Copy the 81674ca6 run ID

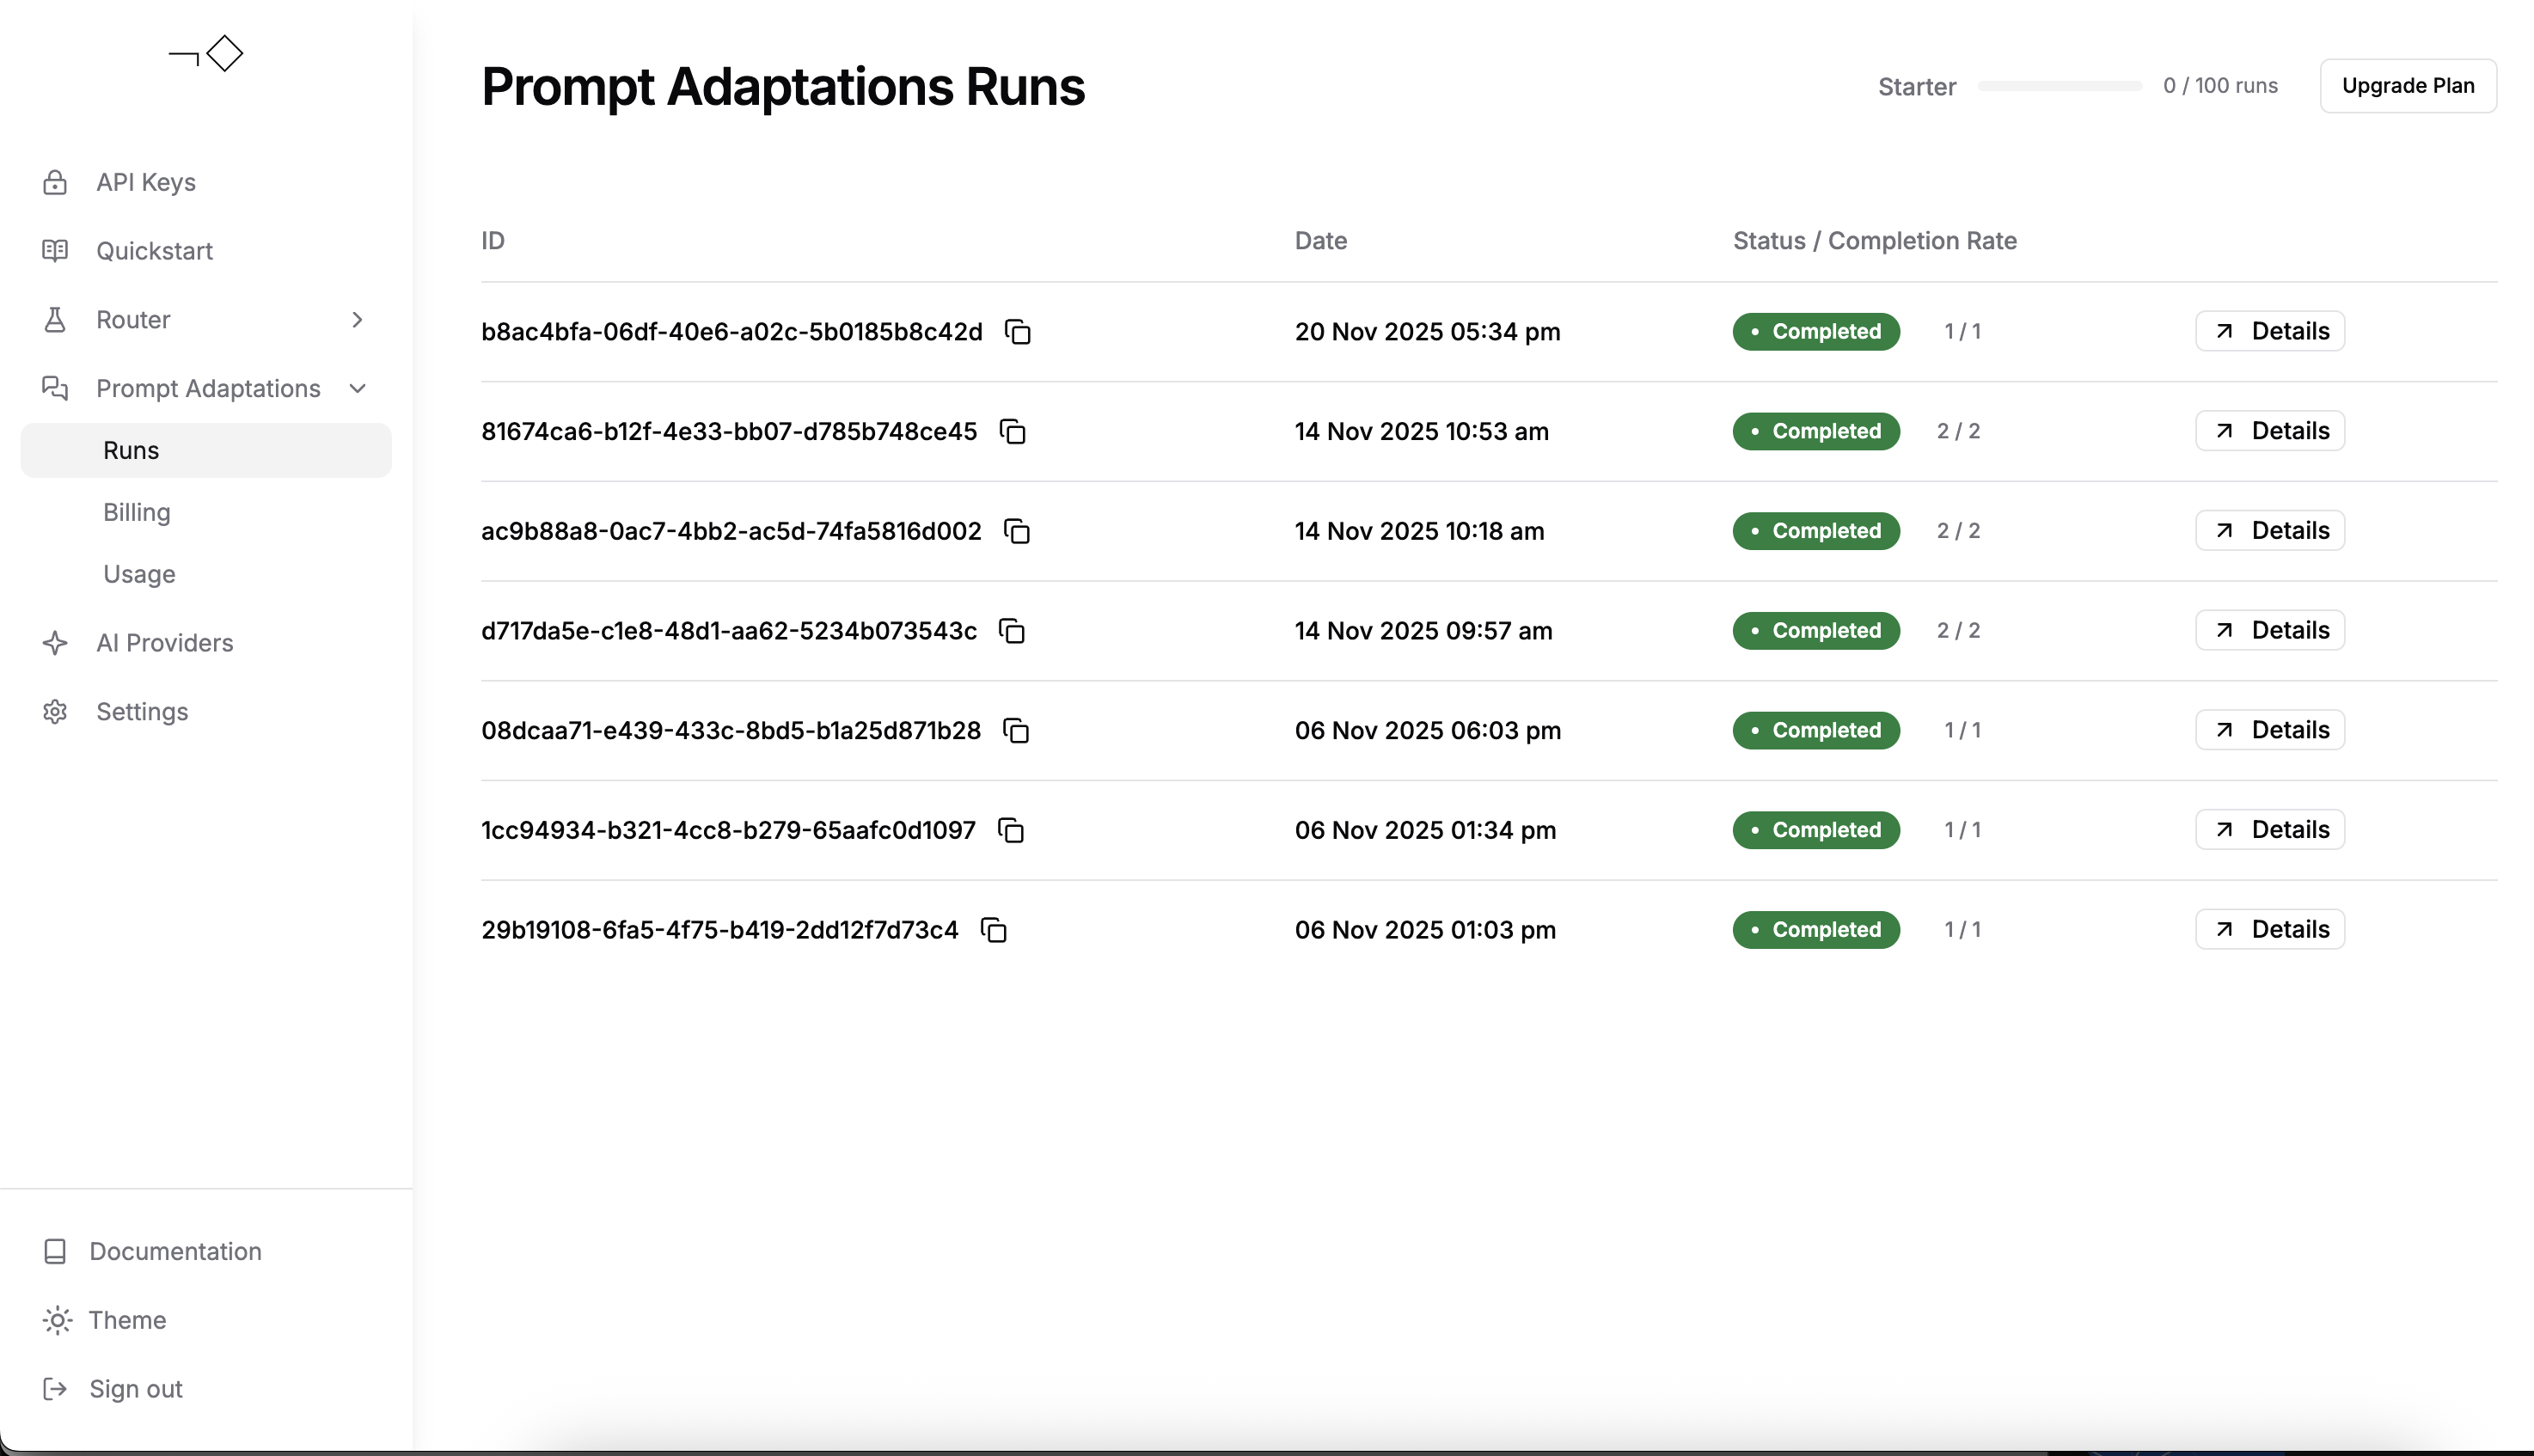[x=1012, y=431]
